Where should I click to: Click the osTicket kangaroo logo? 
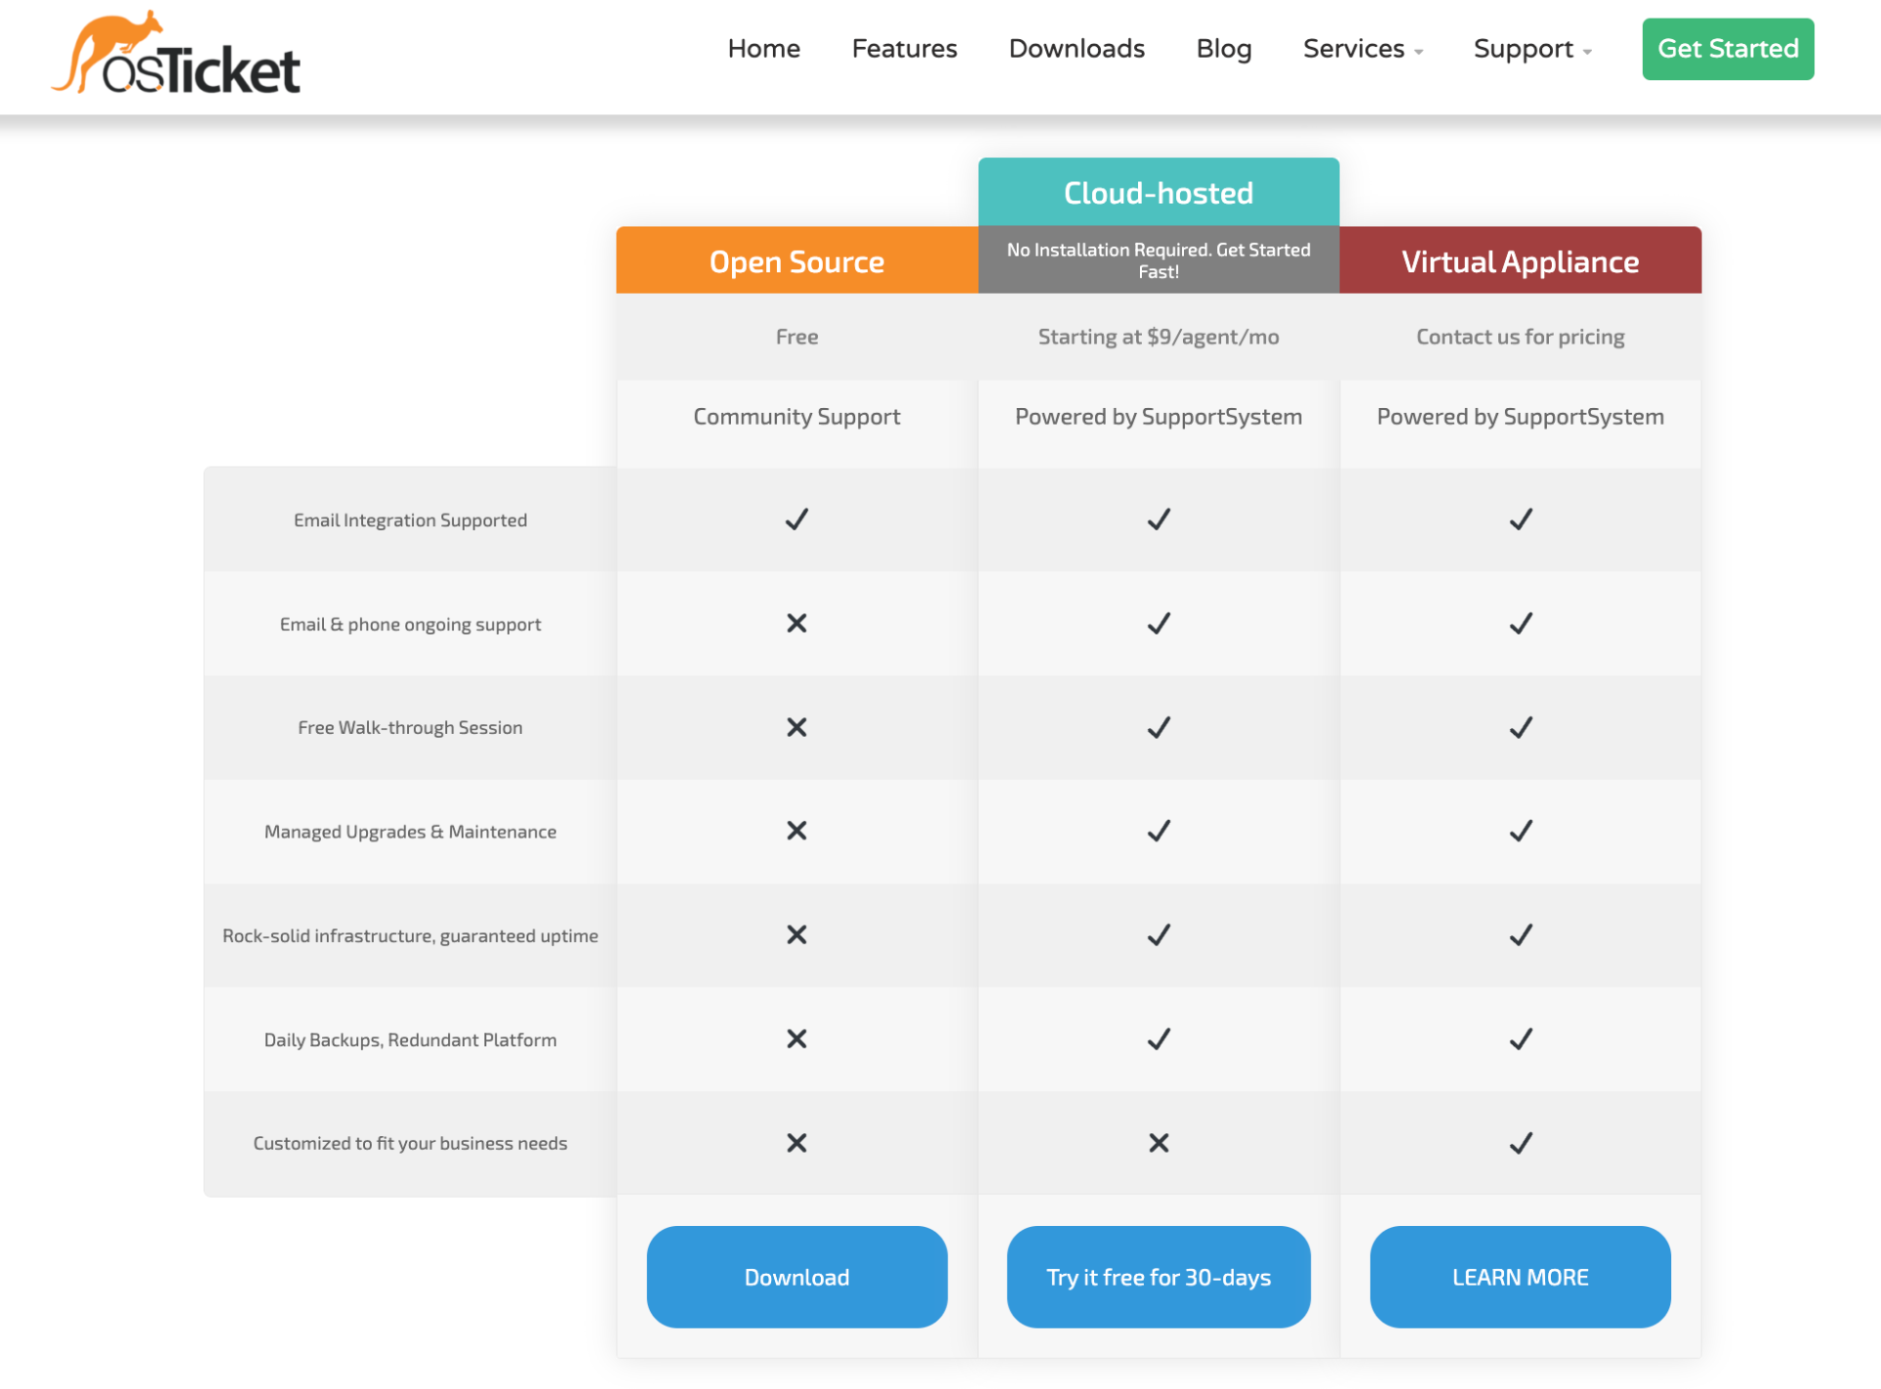(176, 54)
